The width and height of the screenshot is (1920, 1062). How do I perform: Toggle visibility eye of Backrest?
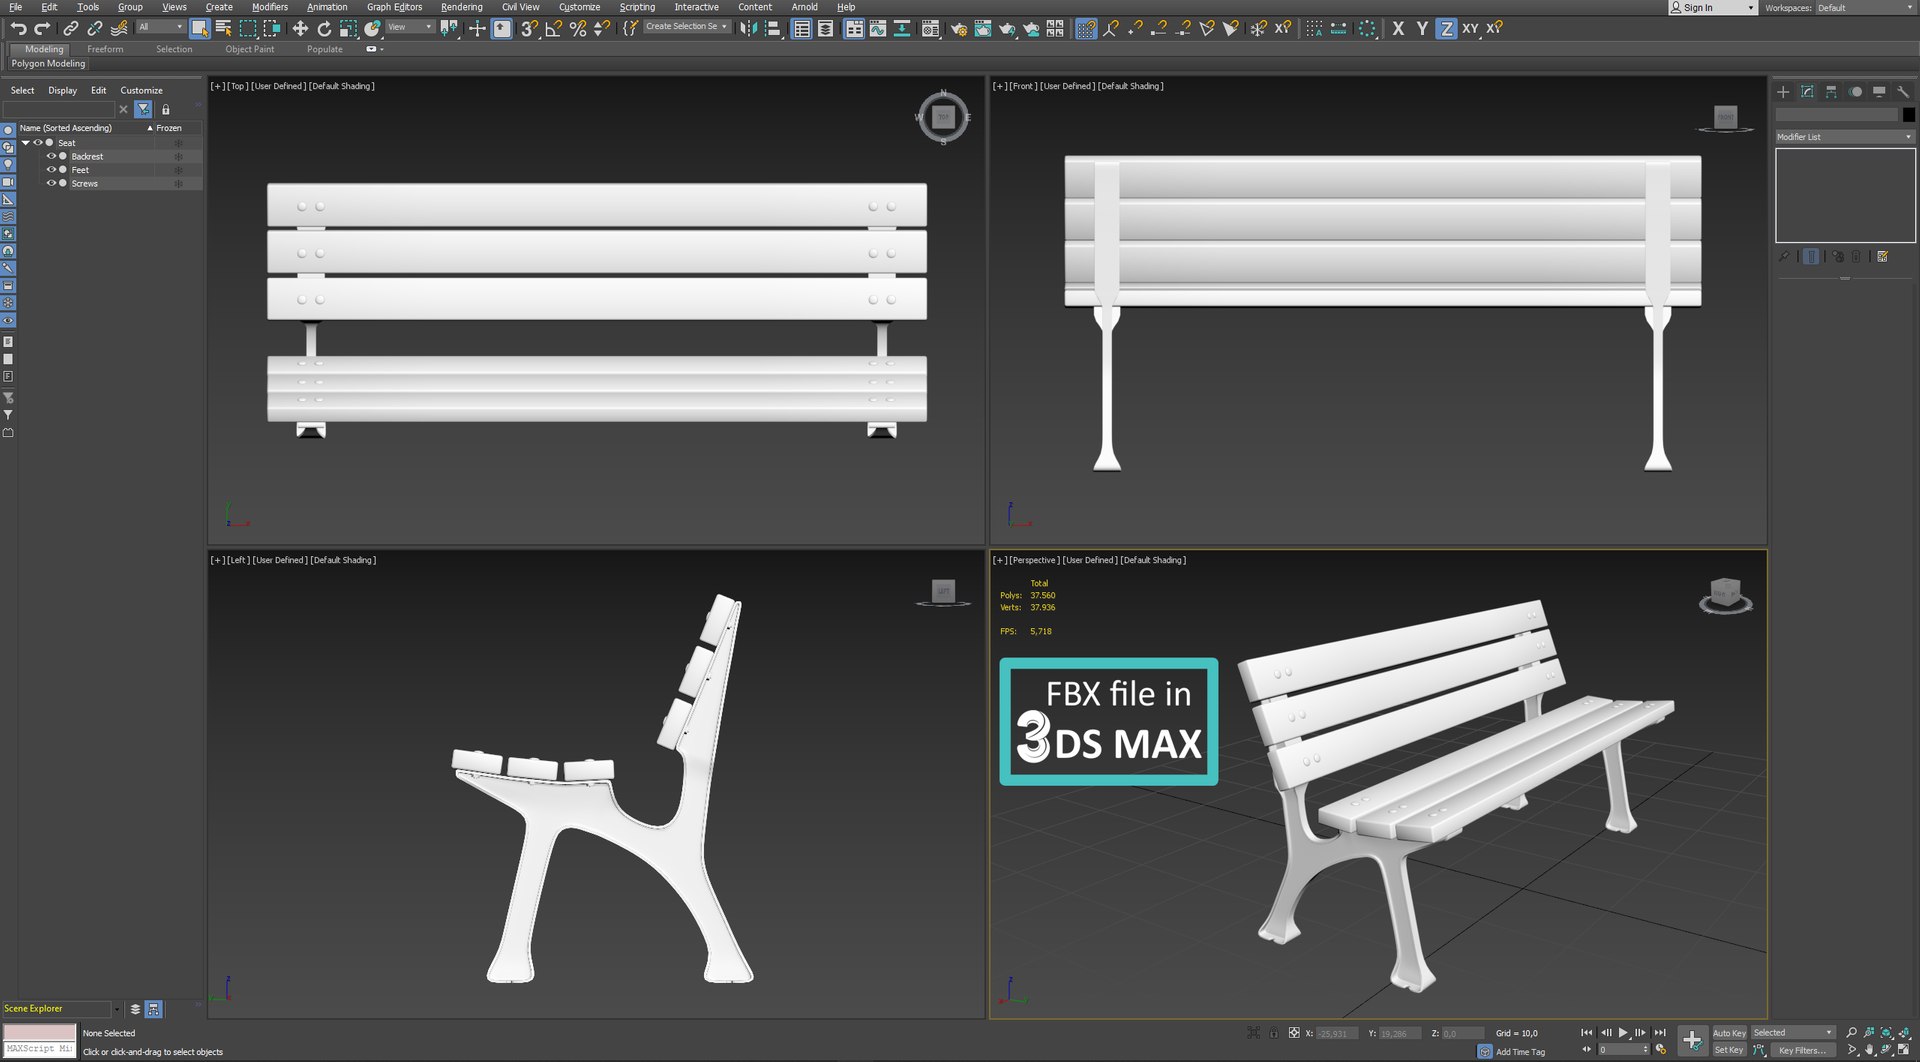click(51, 156)
